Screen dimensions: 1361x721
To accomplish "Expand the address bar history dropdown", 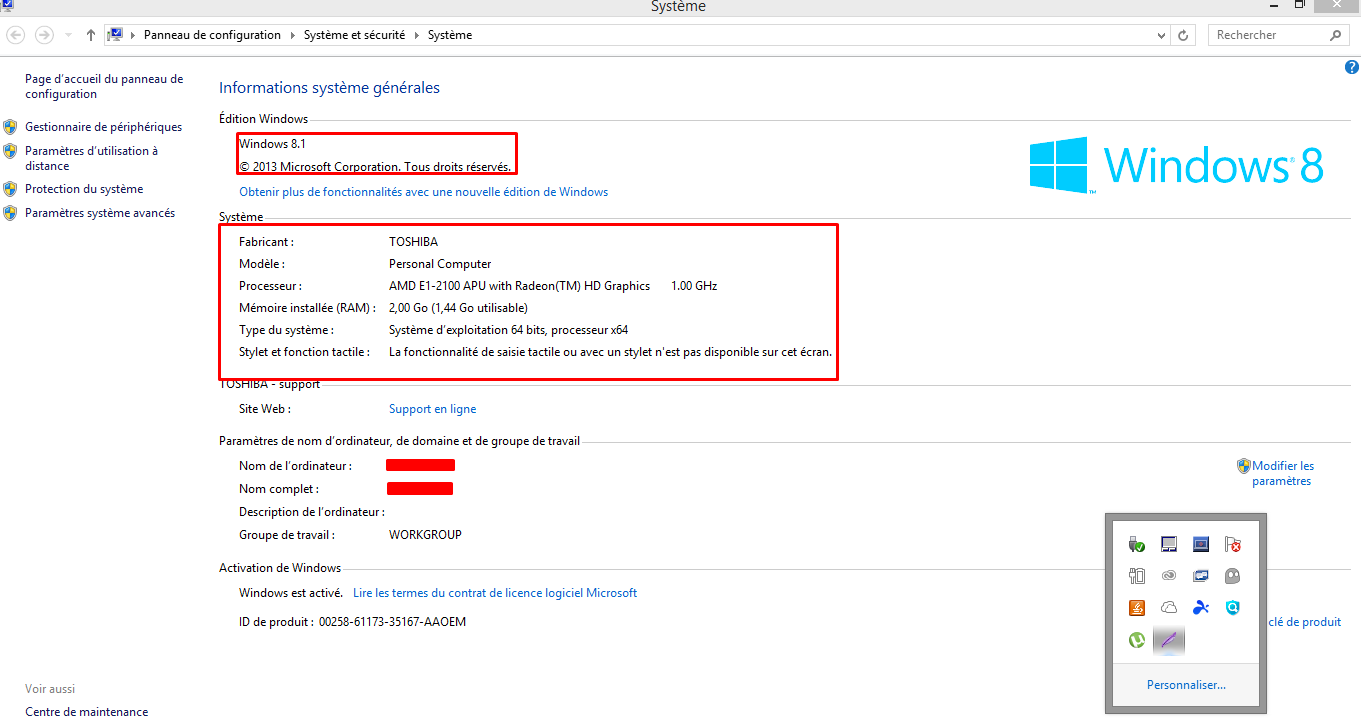I will (x=1161, y=35).
